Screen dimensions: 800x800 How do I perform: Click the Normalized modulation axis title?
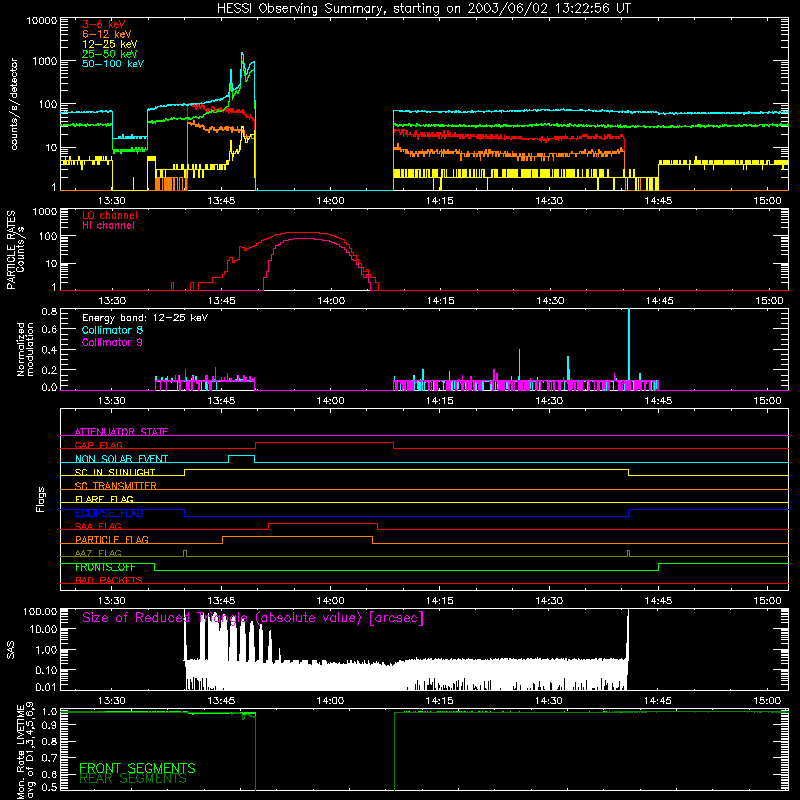point(25,349)
